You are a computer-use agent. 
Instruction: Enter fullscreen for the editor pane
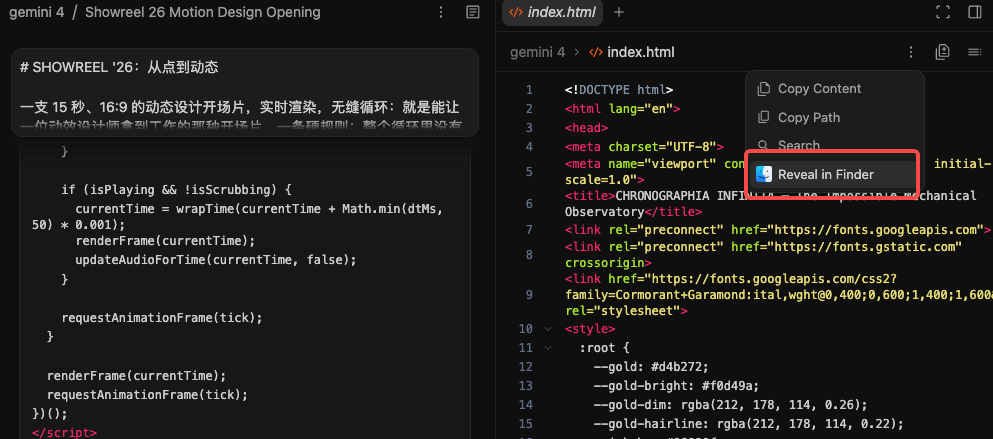click(943, 12)
